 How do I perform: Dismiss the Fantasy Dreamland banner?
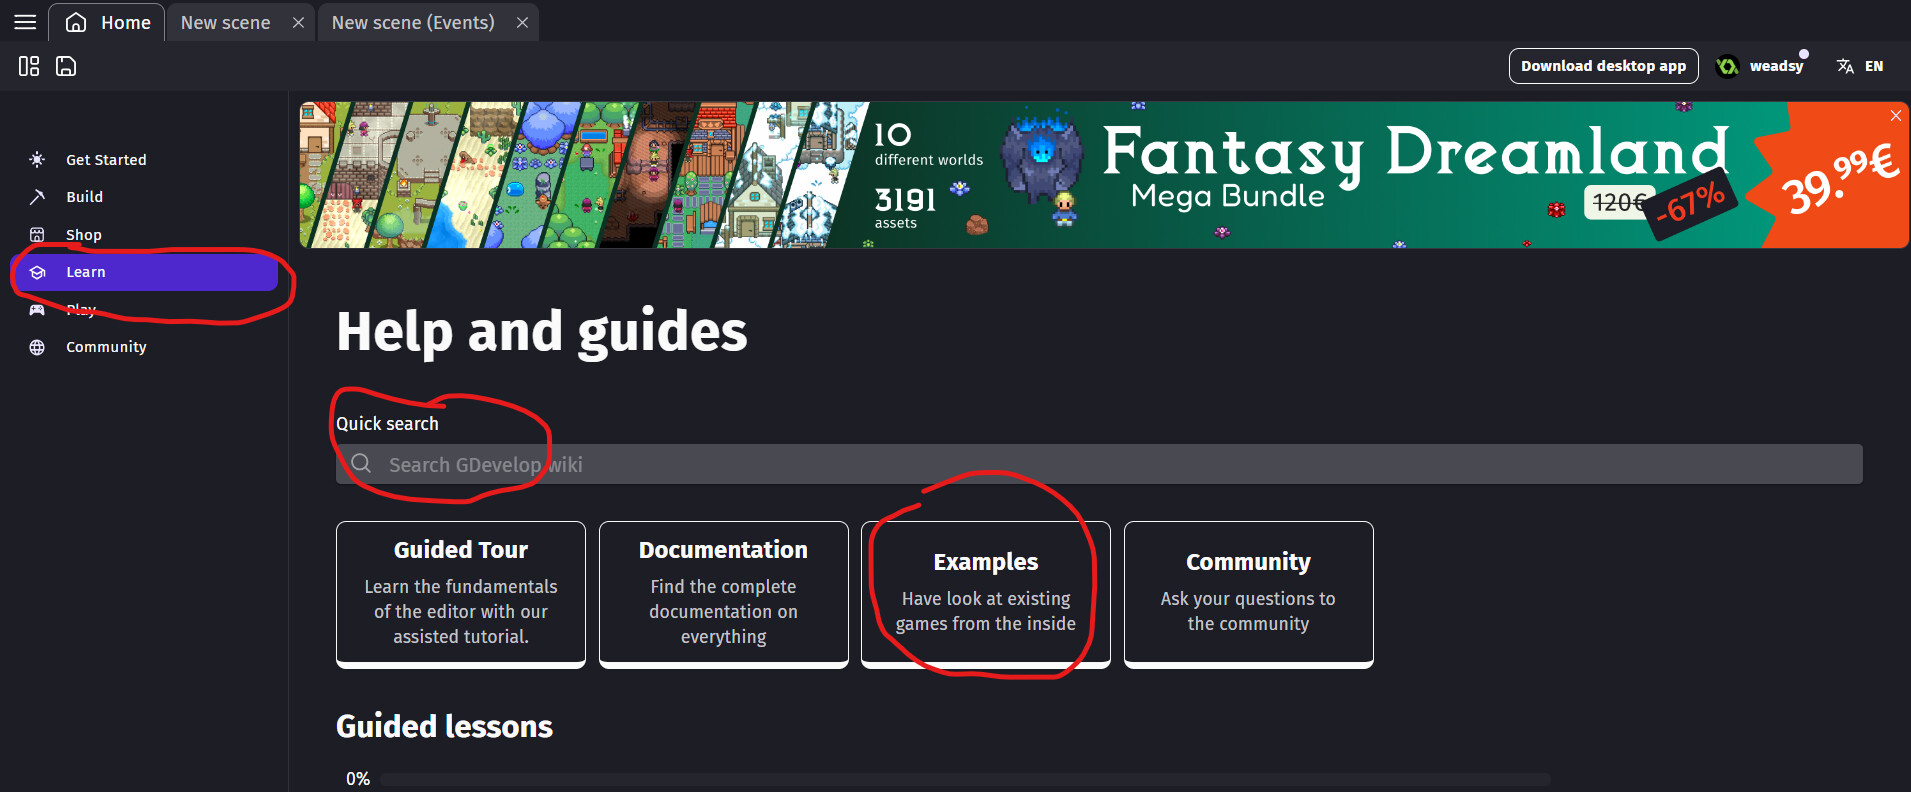[1895, 116]
